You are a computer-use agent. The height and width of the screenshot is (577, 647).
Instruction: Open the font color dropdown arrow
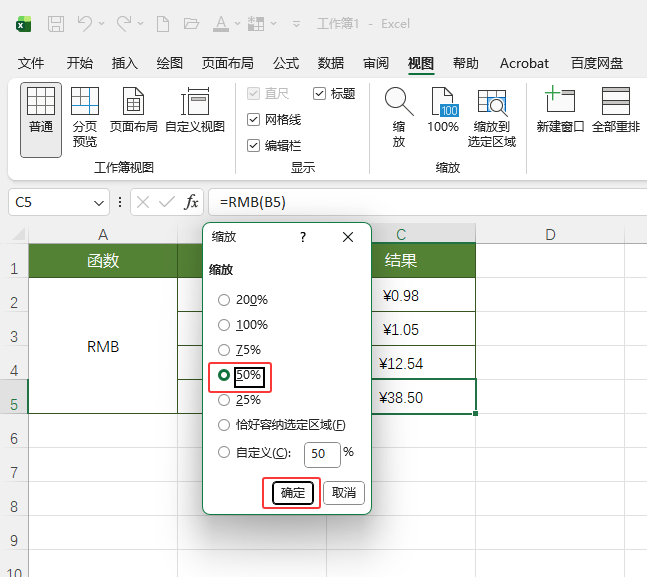coord(237,24)
